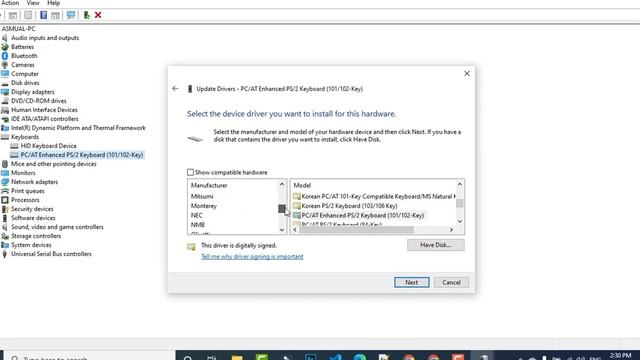The height and width of the screenshot is (360, 640).
Task: Select DVD/CD-ROM drives in the device tree
Action: (x=39, y=101)
